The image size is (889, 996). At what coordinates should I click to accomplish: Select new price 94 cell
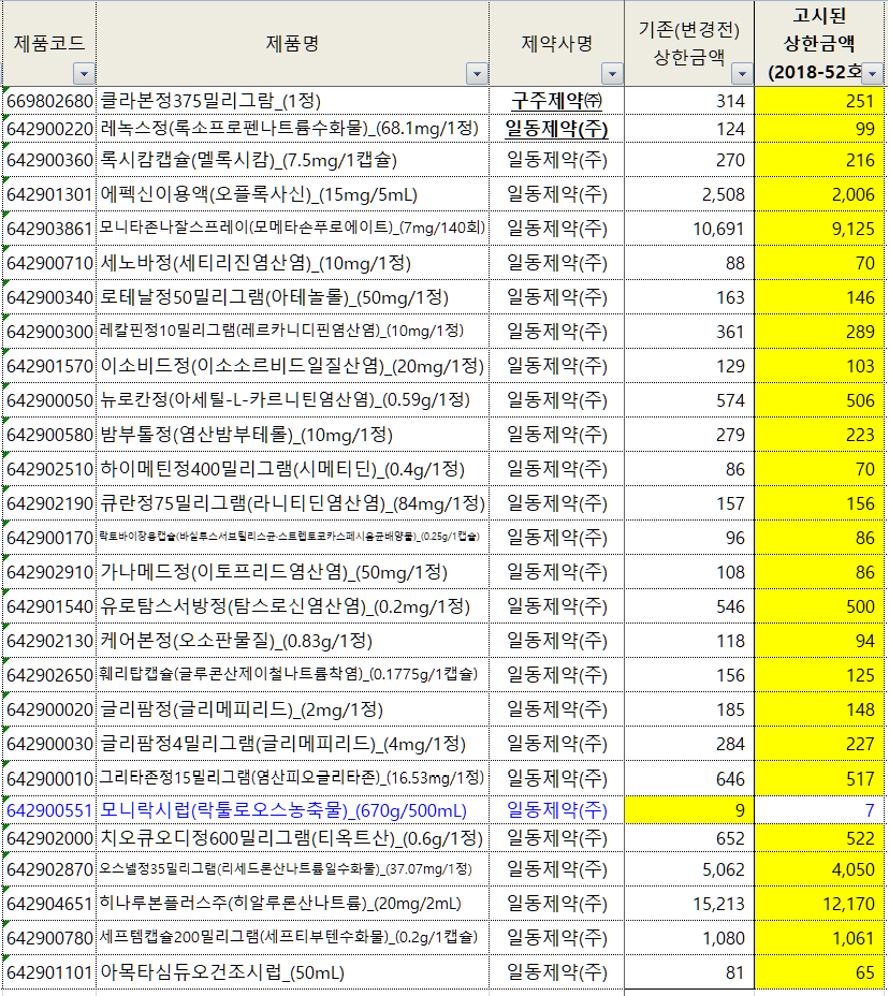[x=820, y=640]
